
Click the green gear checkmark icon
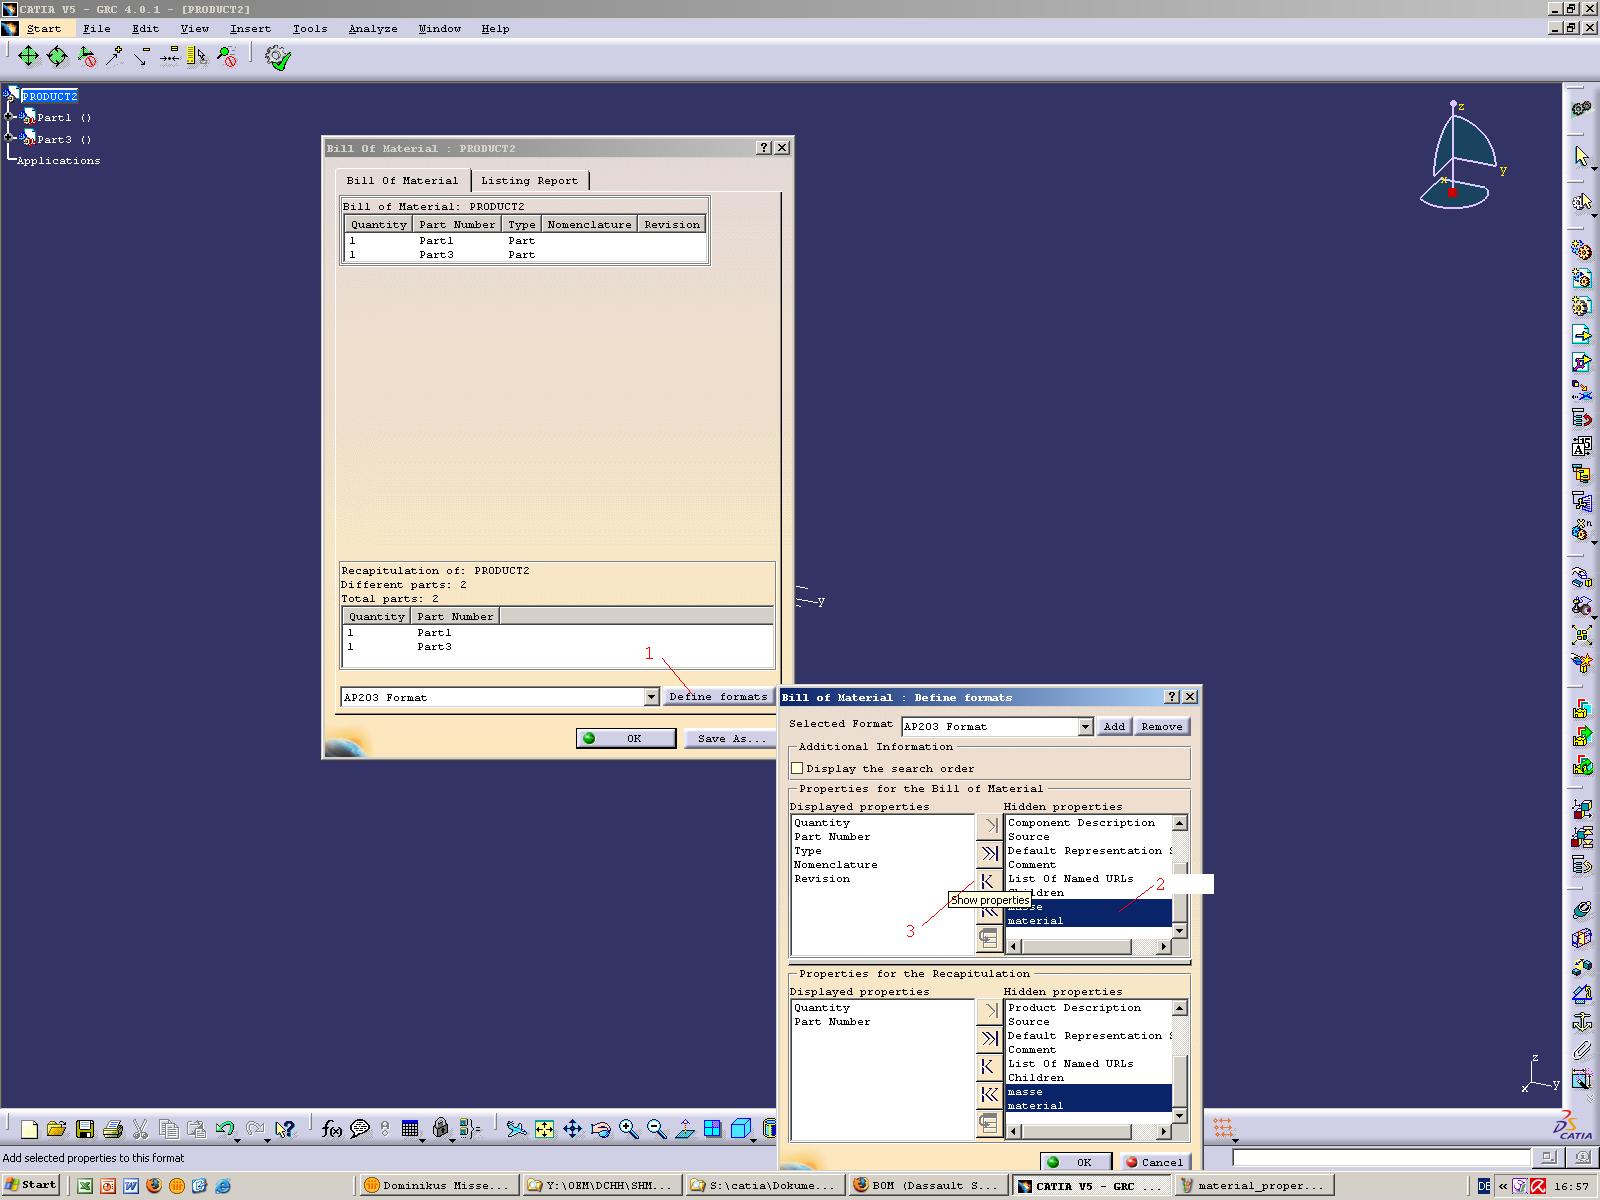[277, 57]
